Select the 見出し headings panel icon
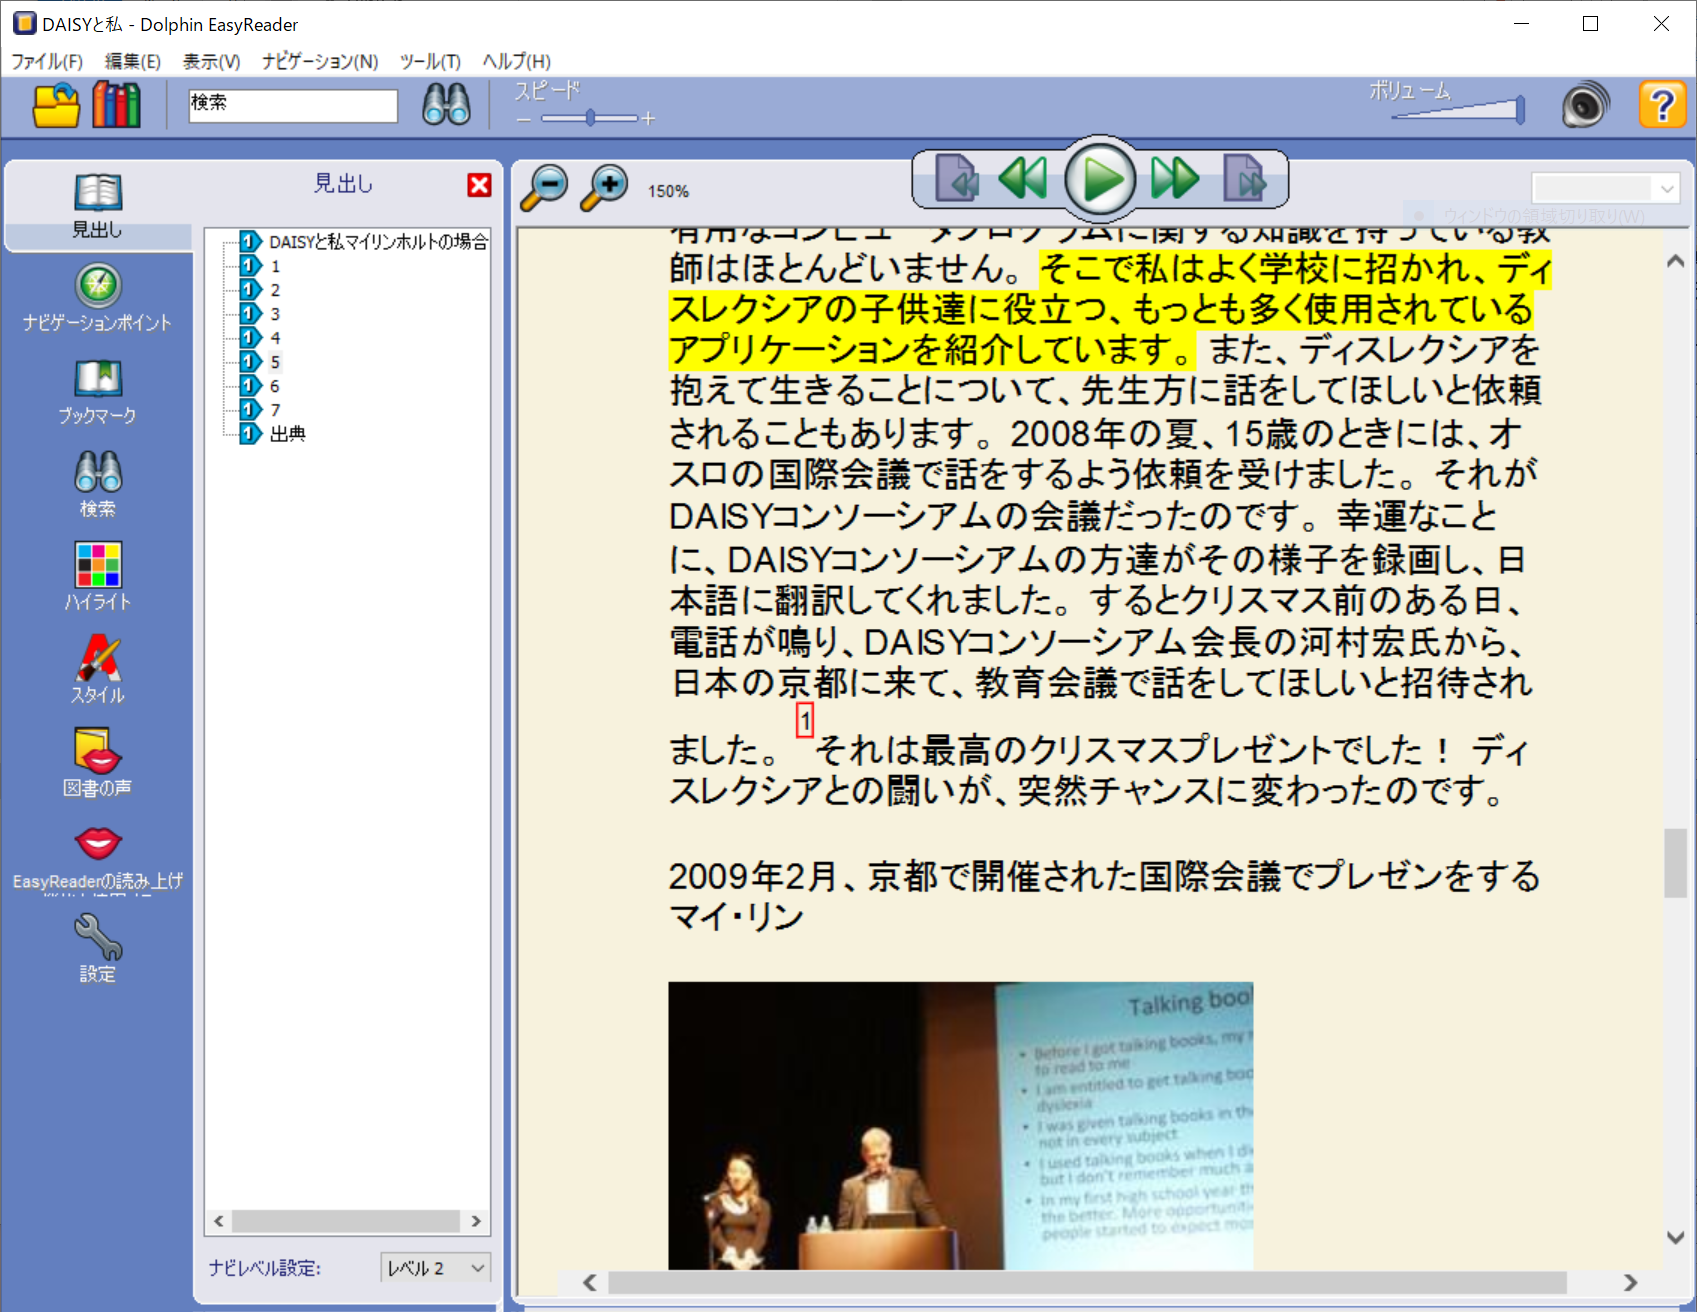Viewport: 1697px width, 1312px height. (98, 206)
